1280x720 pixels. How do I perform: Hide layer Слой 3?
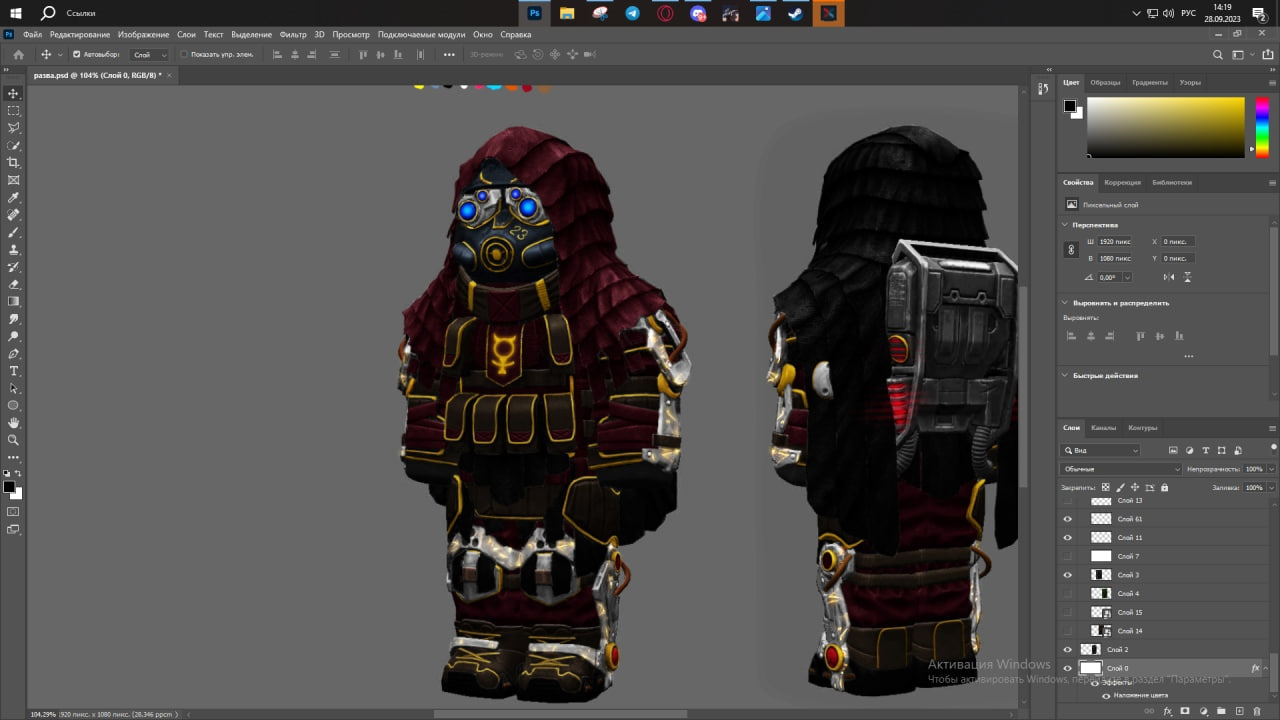pos(1067,575)
